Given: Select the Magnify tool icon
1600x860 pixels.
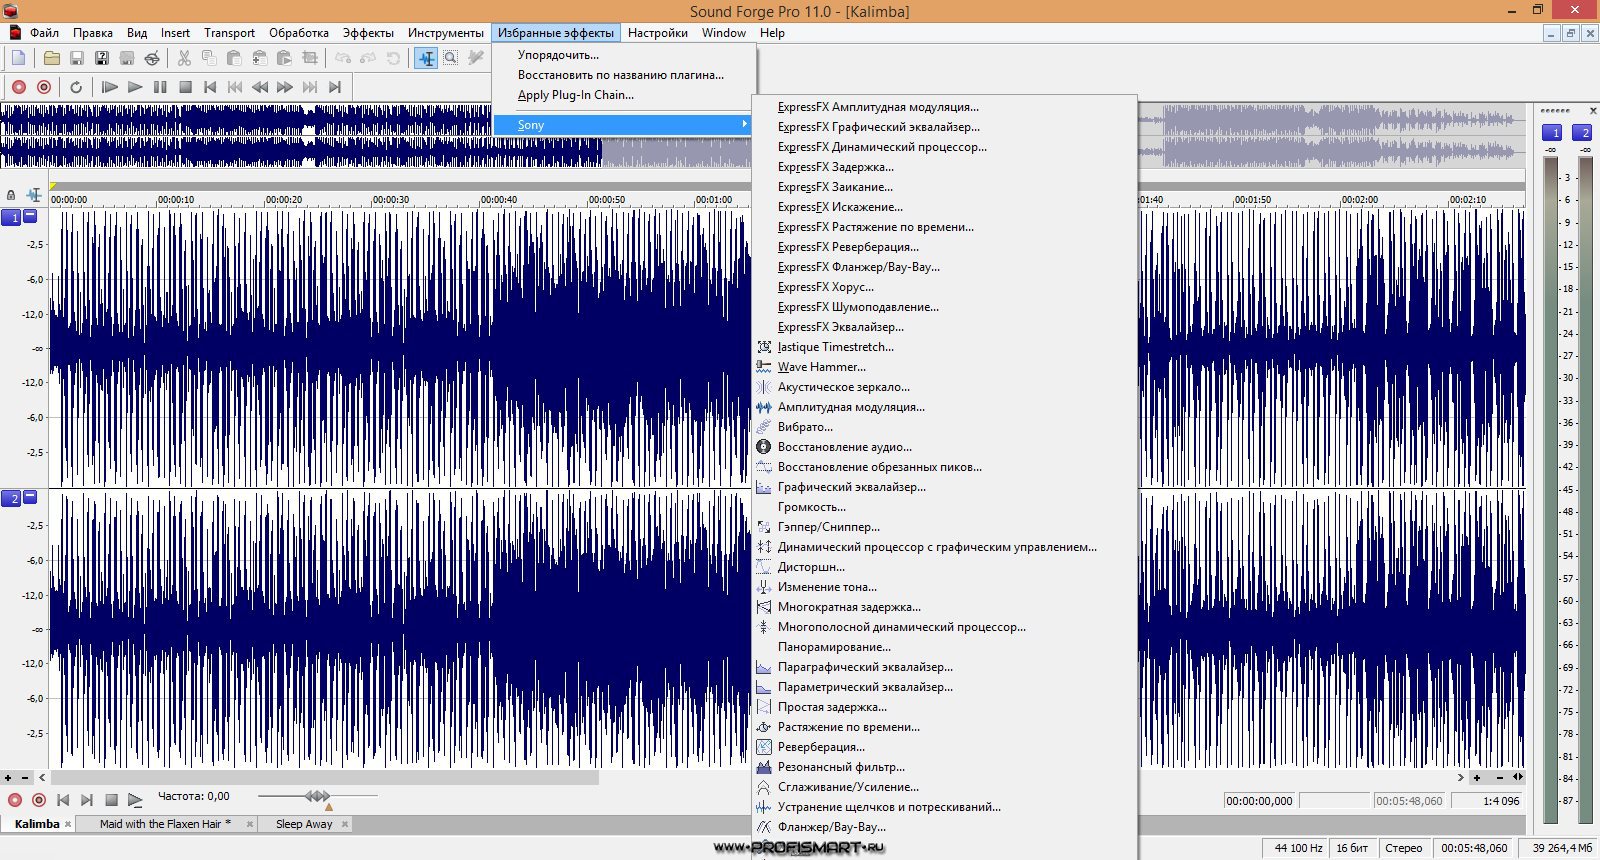Looking at the screenshot, I should click(x=451, y=58).
